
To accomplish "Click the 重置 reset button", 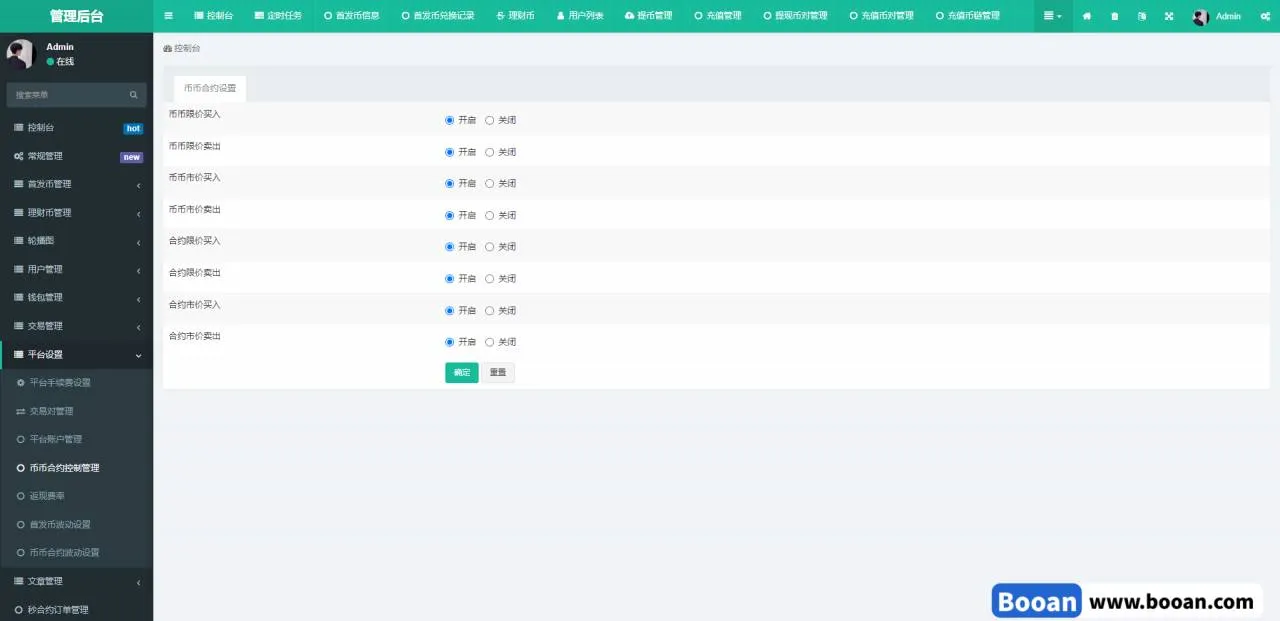I will (x=498, y=373).
